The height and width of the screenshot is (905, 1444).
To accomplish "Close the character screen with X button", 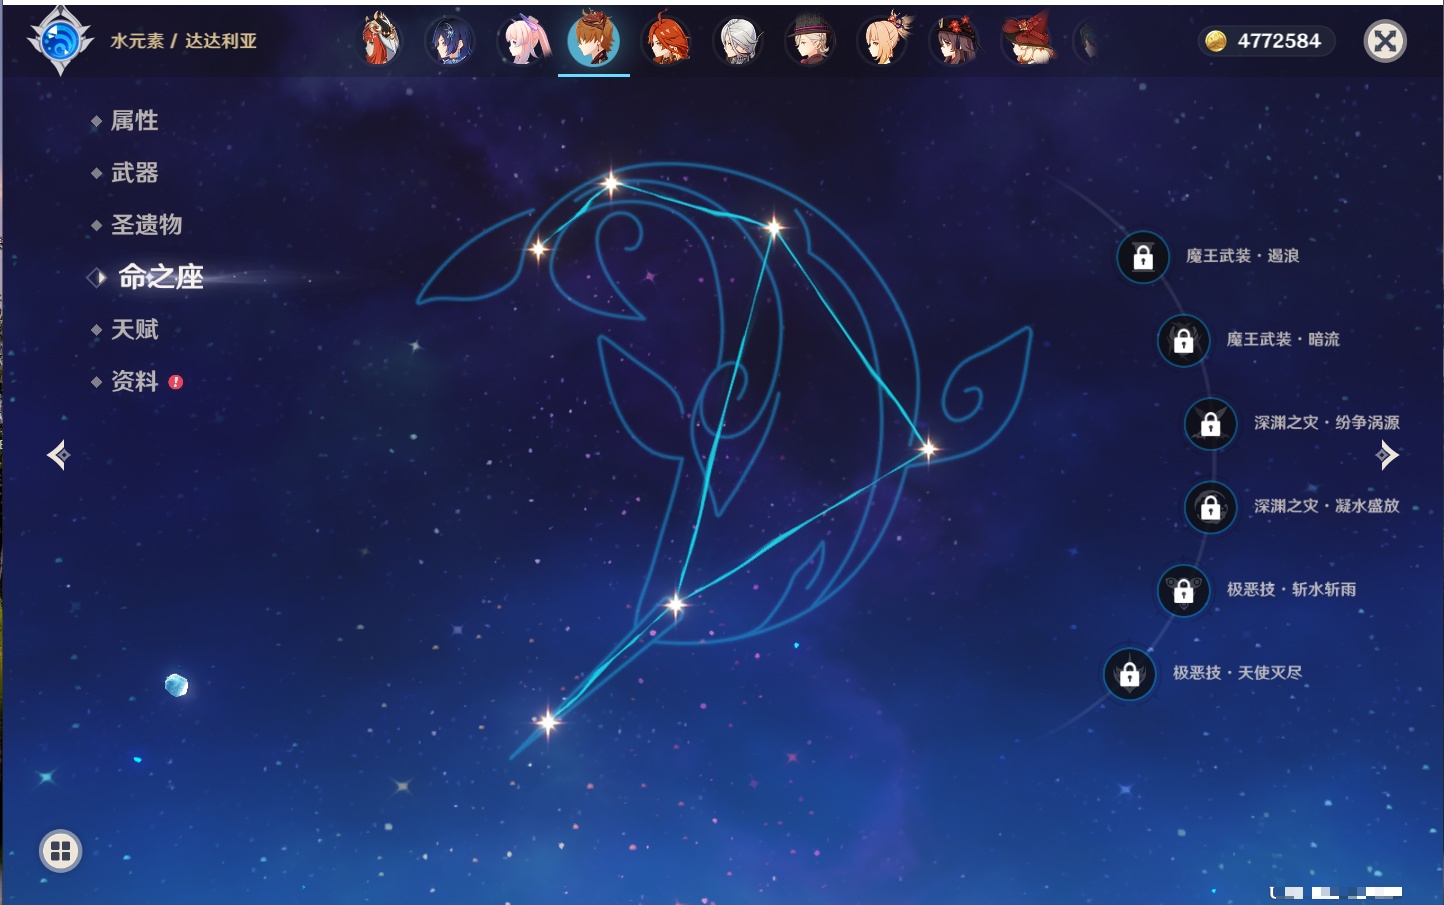I will click(1385, 41).
